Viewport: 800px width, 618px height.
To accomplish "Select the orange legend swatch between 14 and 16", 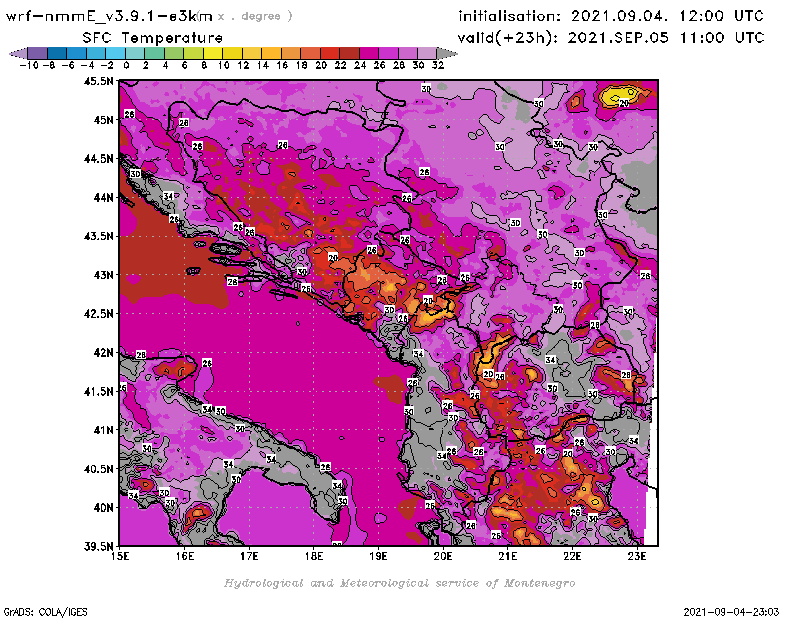I will pos(271,53).
